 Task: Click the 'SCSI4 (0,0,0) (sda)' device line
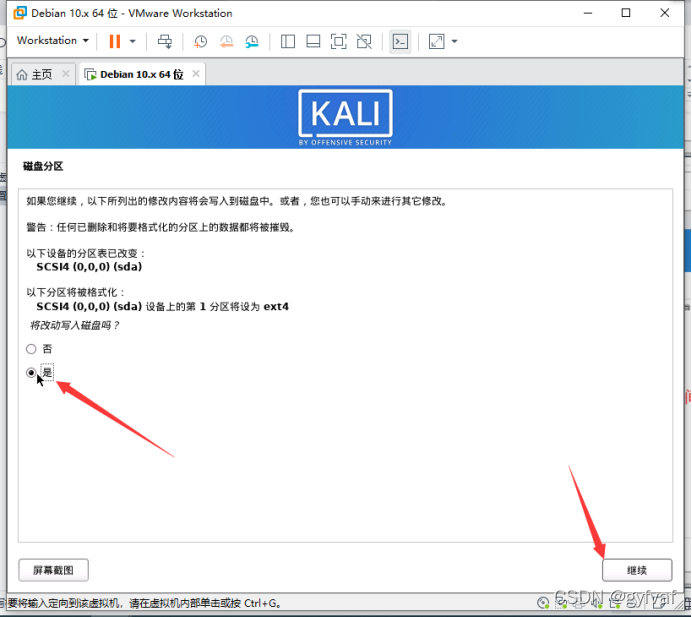coord(89,267)
